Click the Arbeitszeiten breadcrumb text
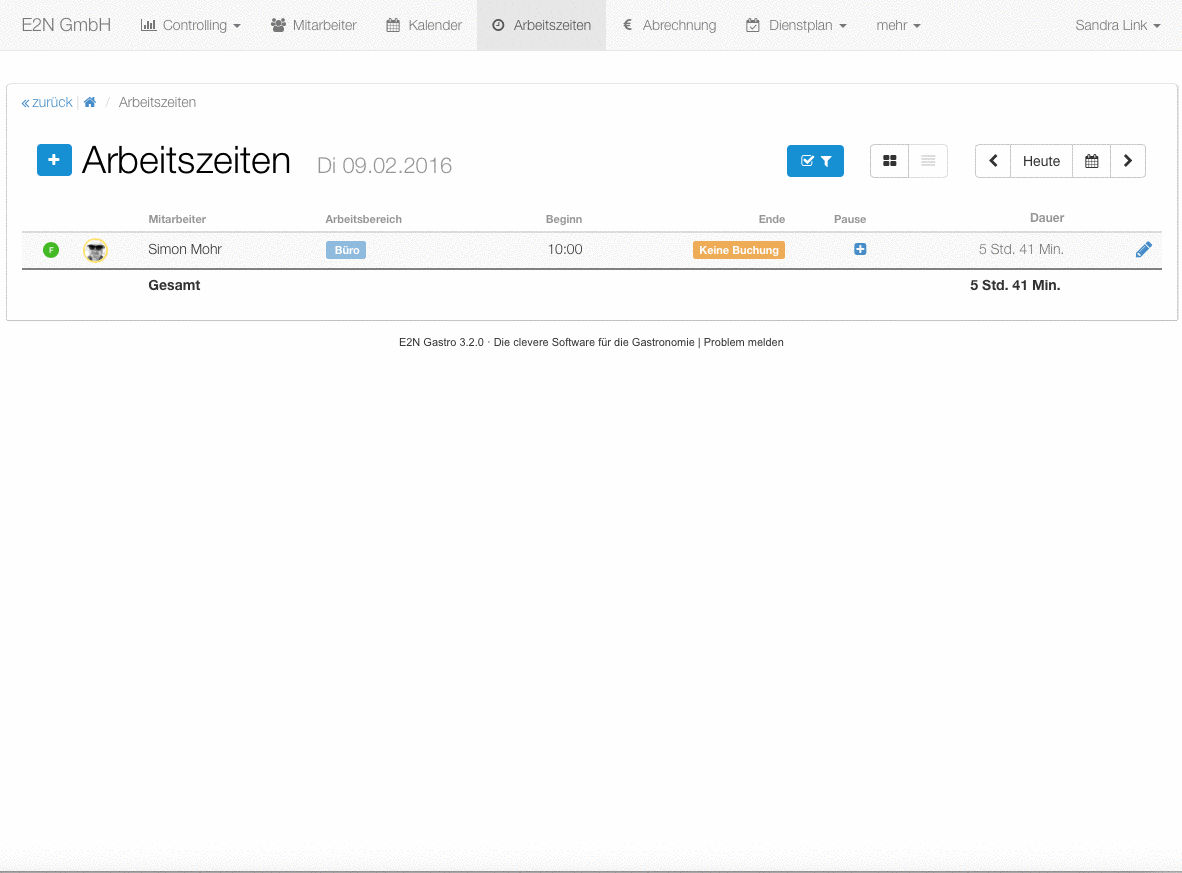Viewport: 1182px width, 873px height. click(x=157, y=102)
